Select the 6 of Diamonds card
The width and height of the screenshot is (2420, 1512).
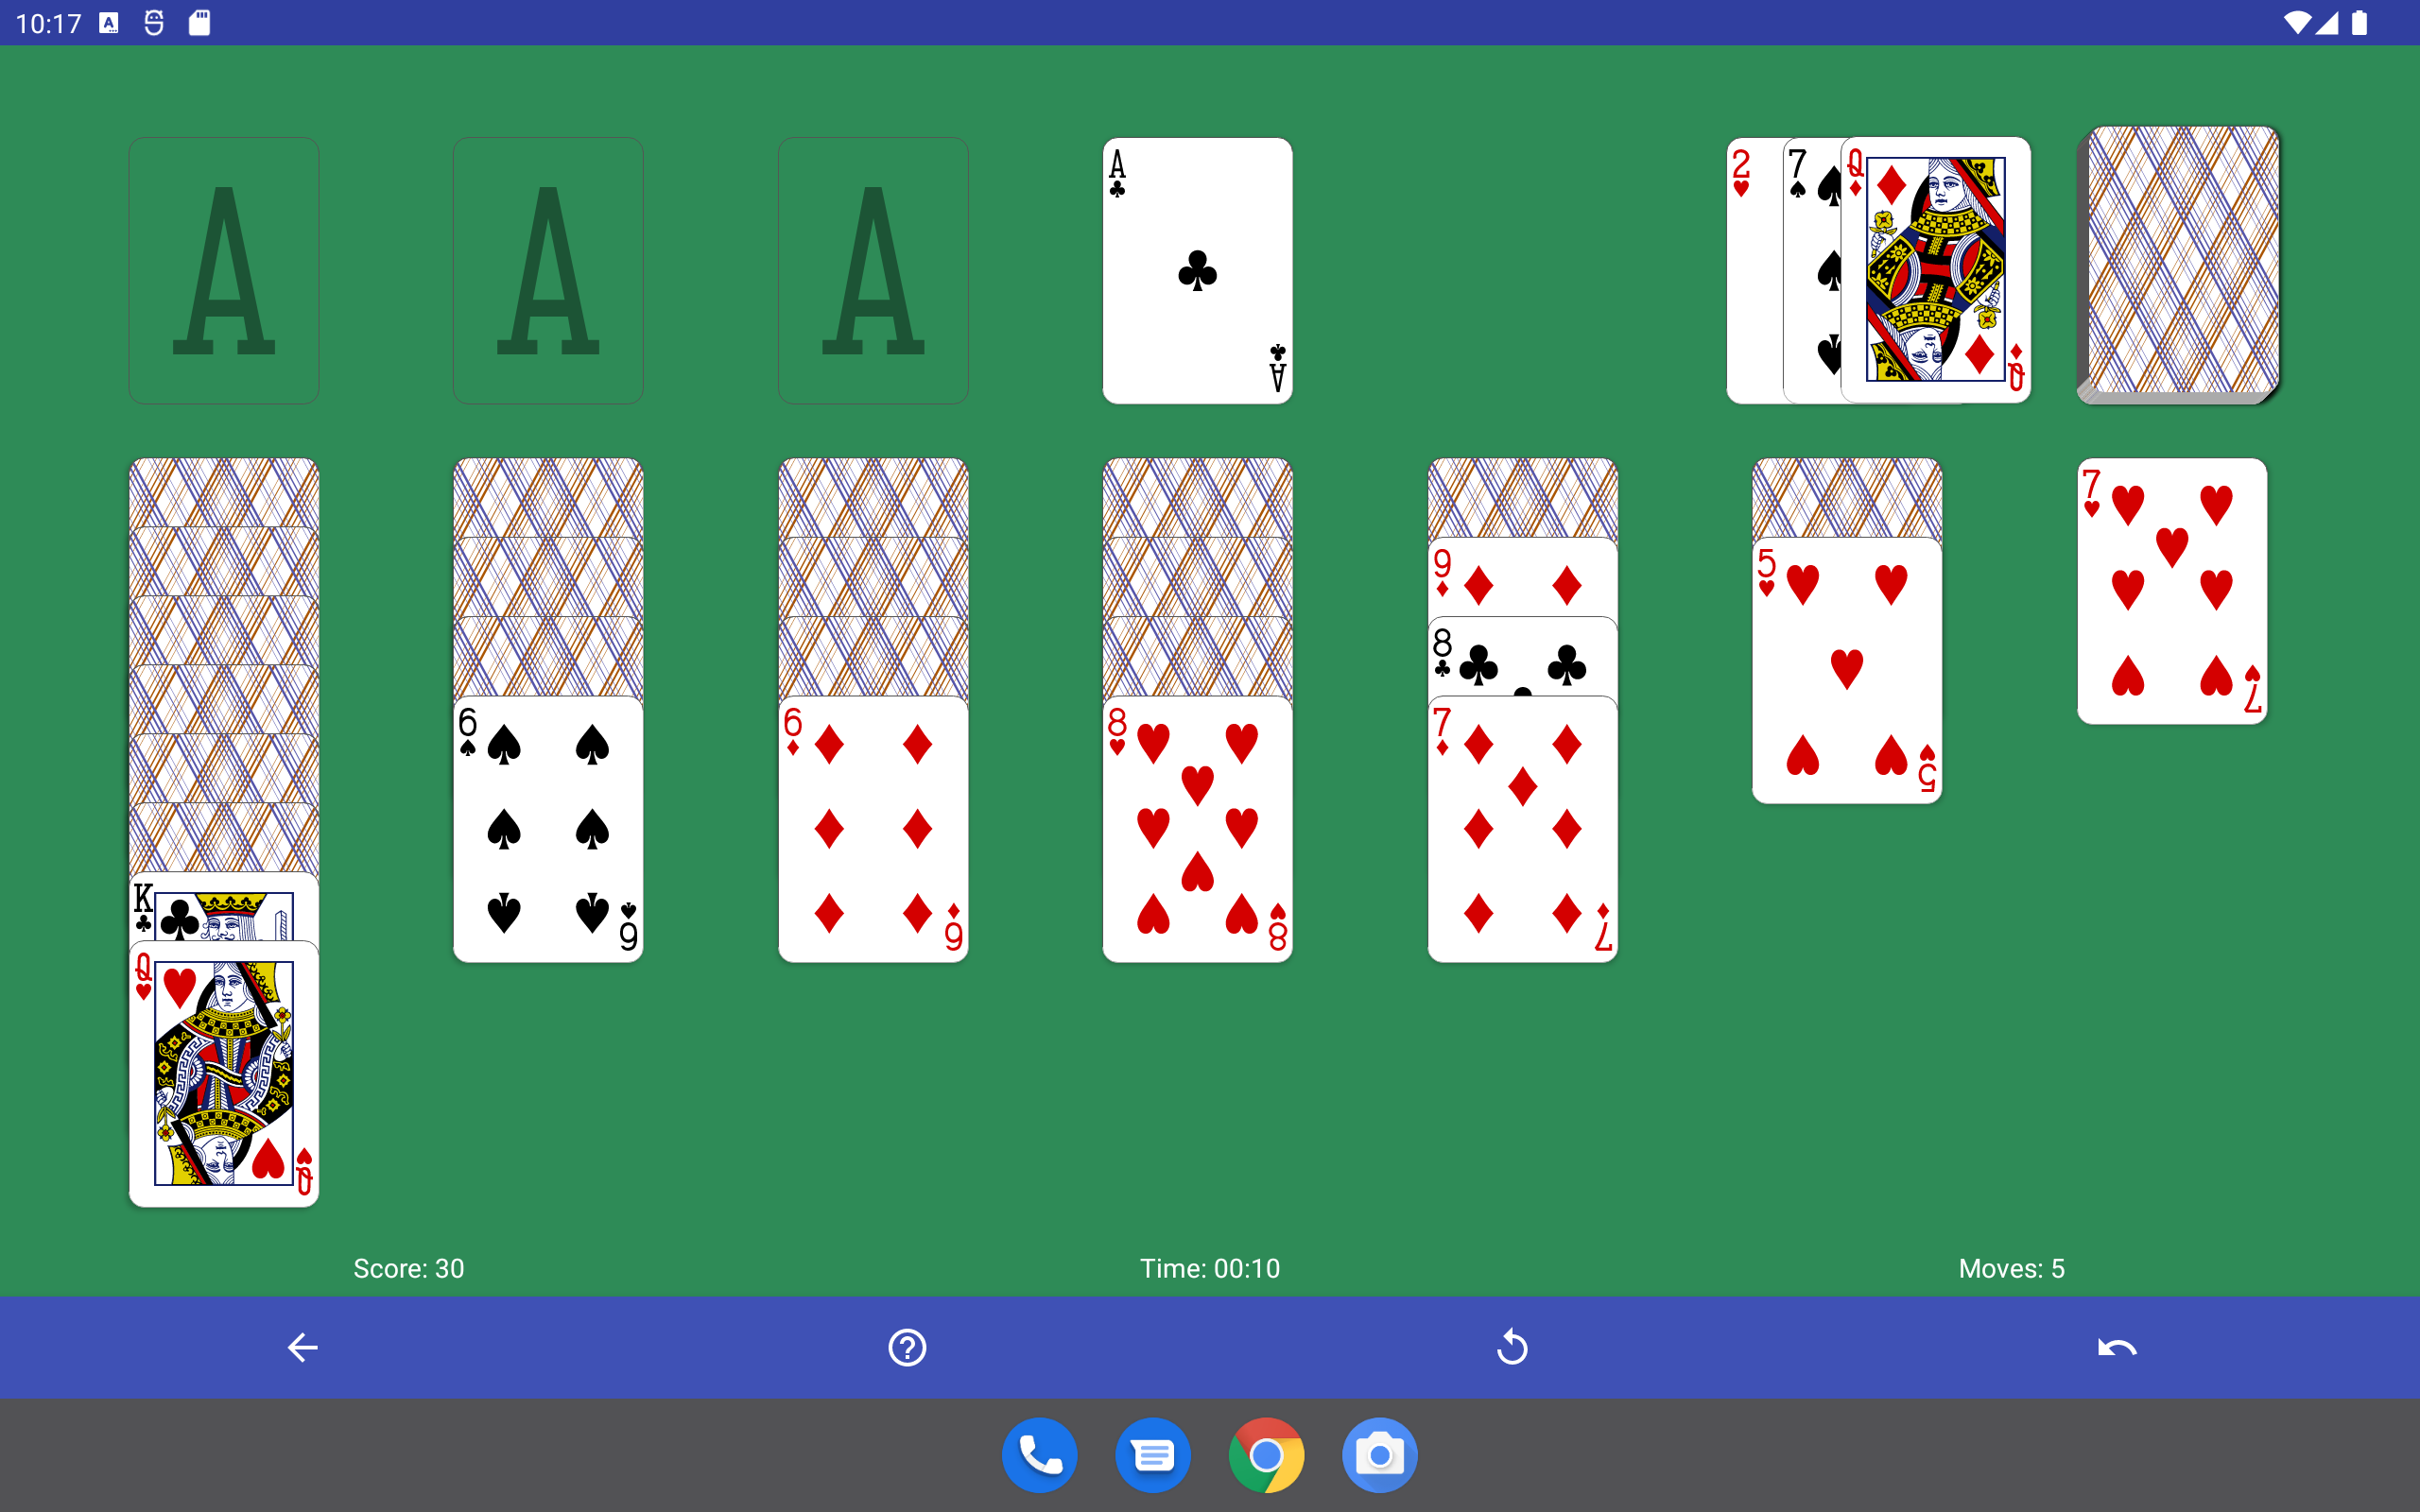pos(872,830)
